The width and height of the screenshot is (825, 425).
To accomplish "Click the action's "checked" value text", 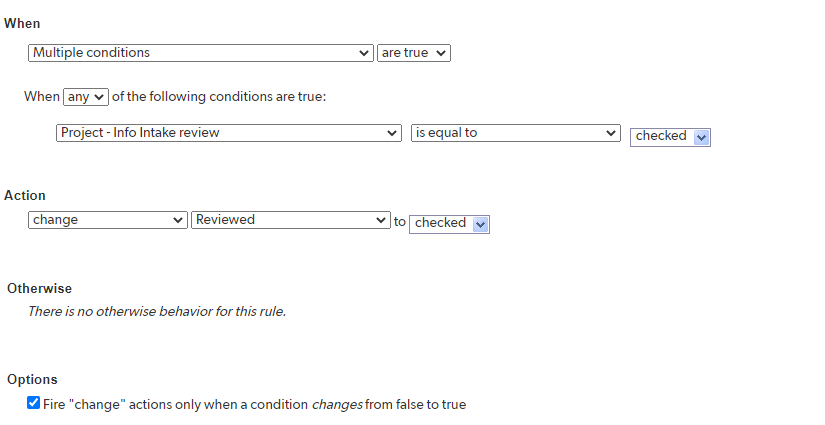I will [x=440, y=222].
